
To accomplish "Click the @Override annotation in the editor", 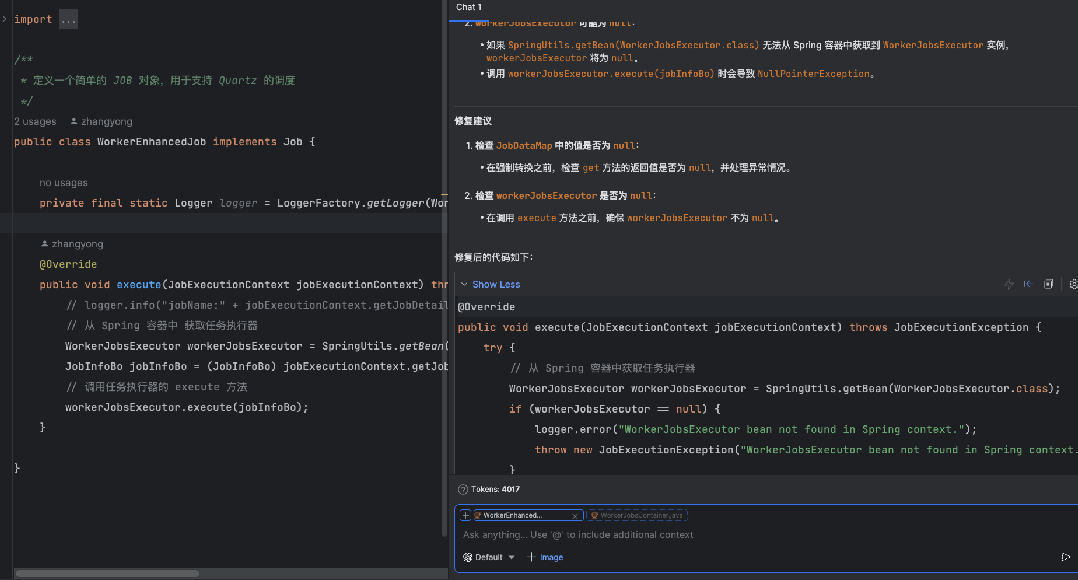I will pos(68,265).
